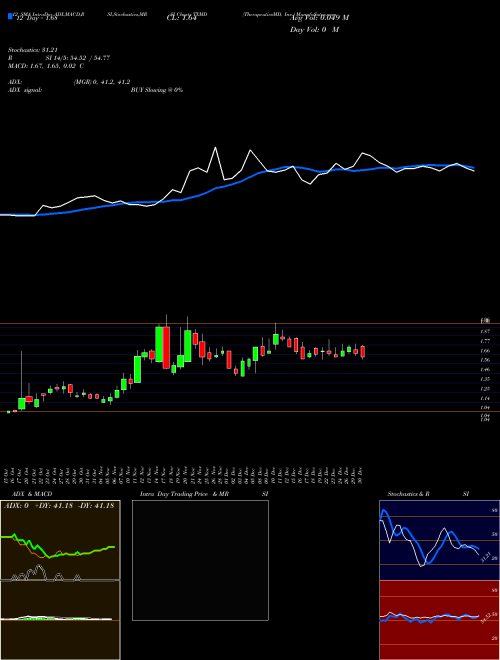The width and height of the screenshot is (500, 660).
Task: Click the highest peak of the white price line
Action: [215, 148]
